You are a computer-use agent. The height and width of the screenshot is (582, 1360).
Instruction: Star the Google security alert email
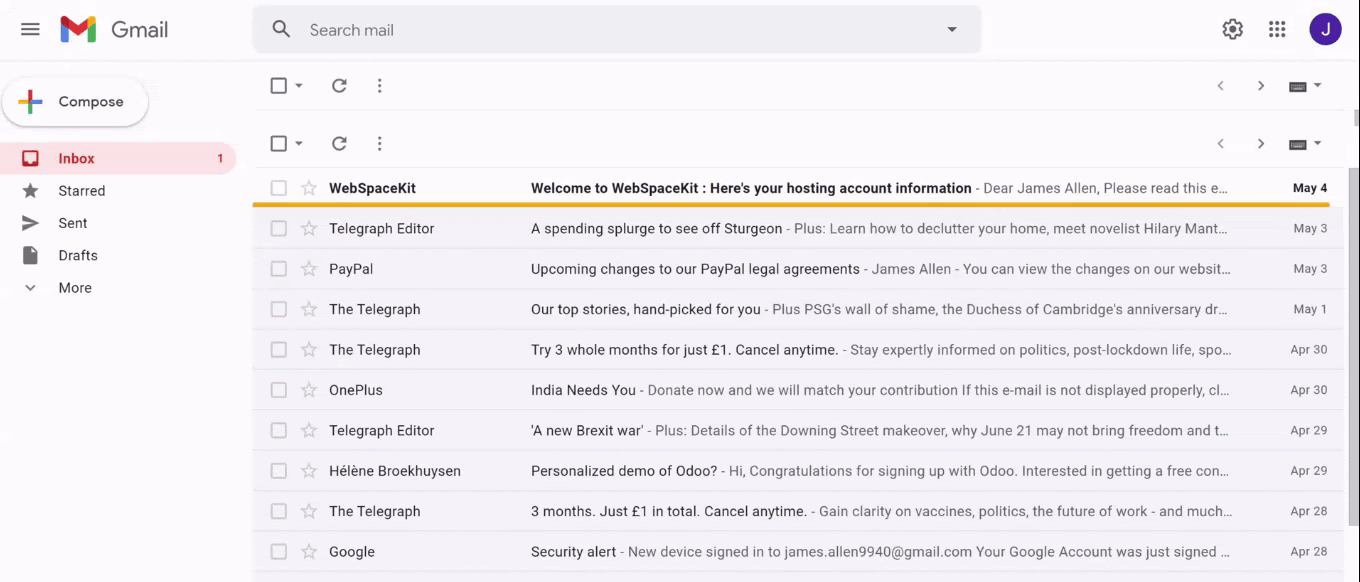coord(309,552)
